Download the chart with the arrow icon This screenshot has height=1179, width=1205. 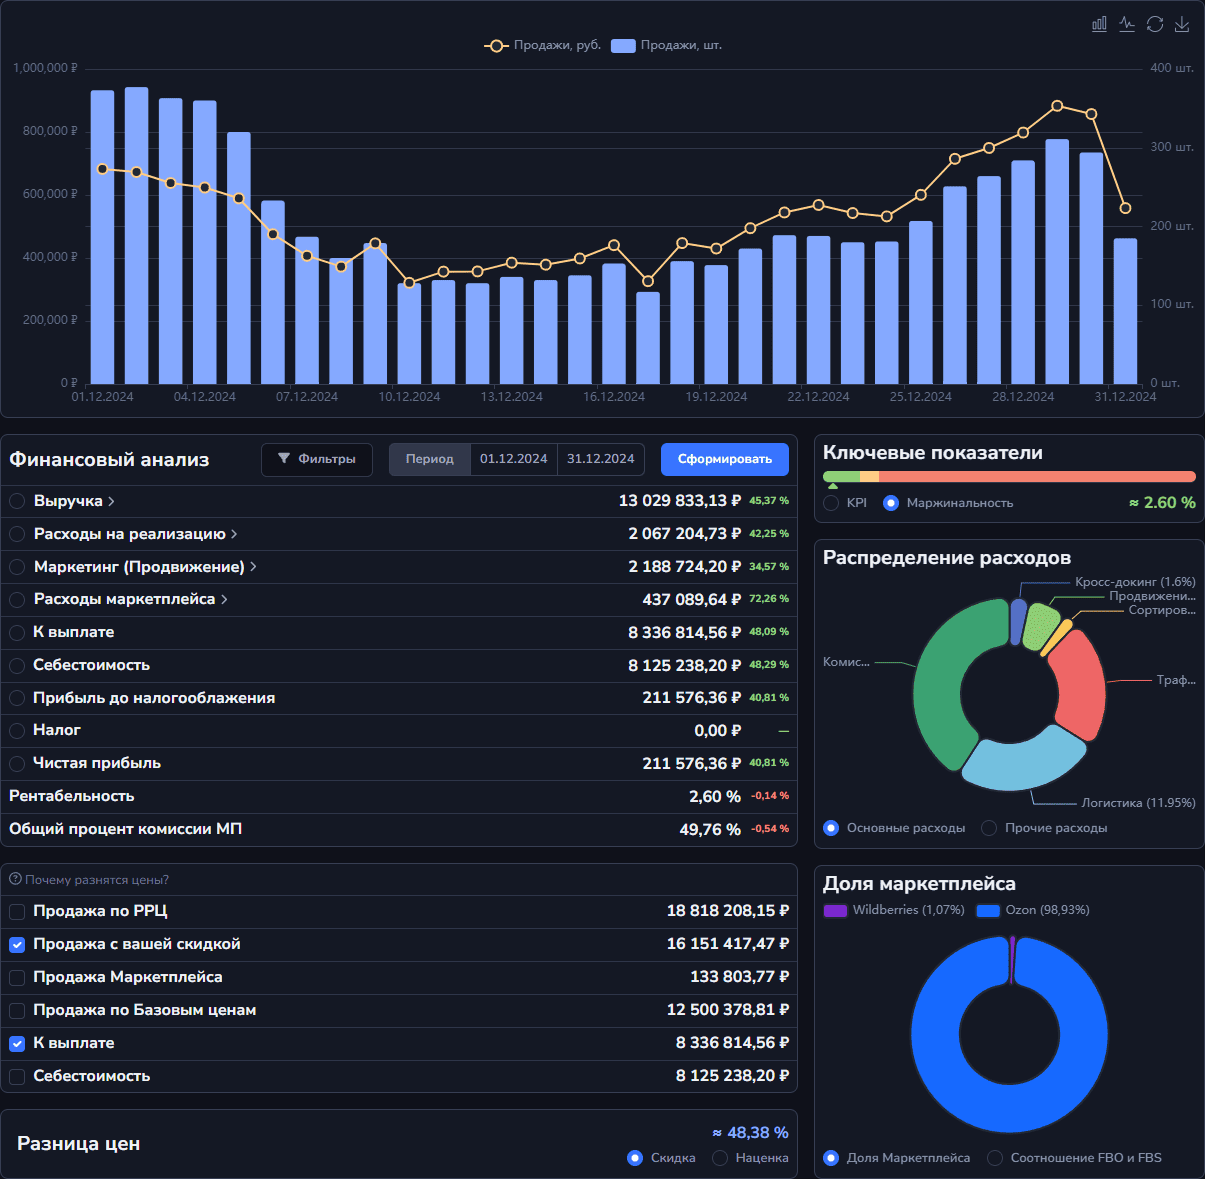coord(1182,24)
